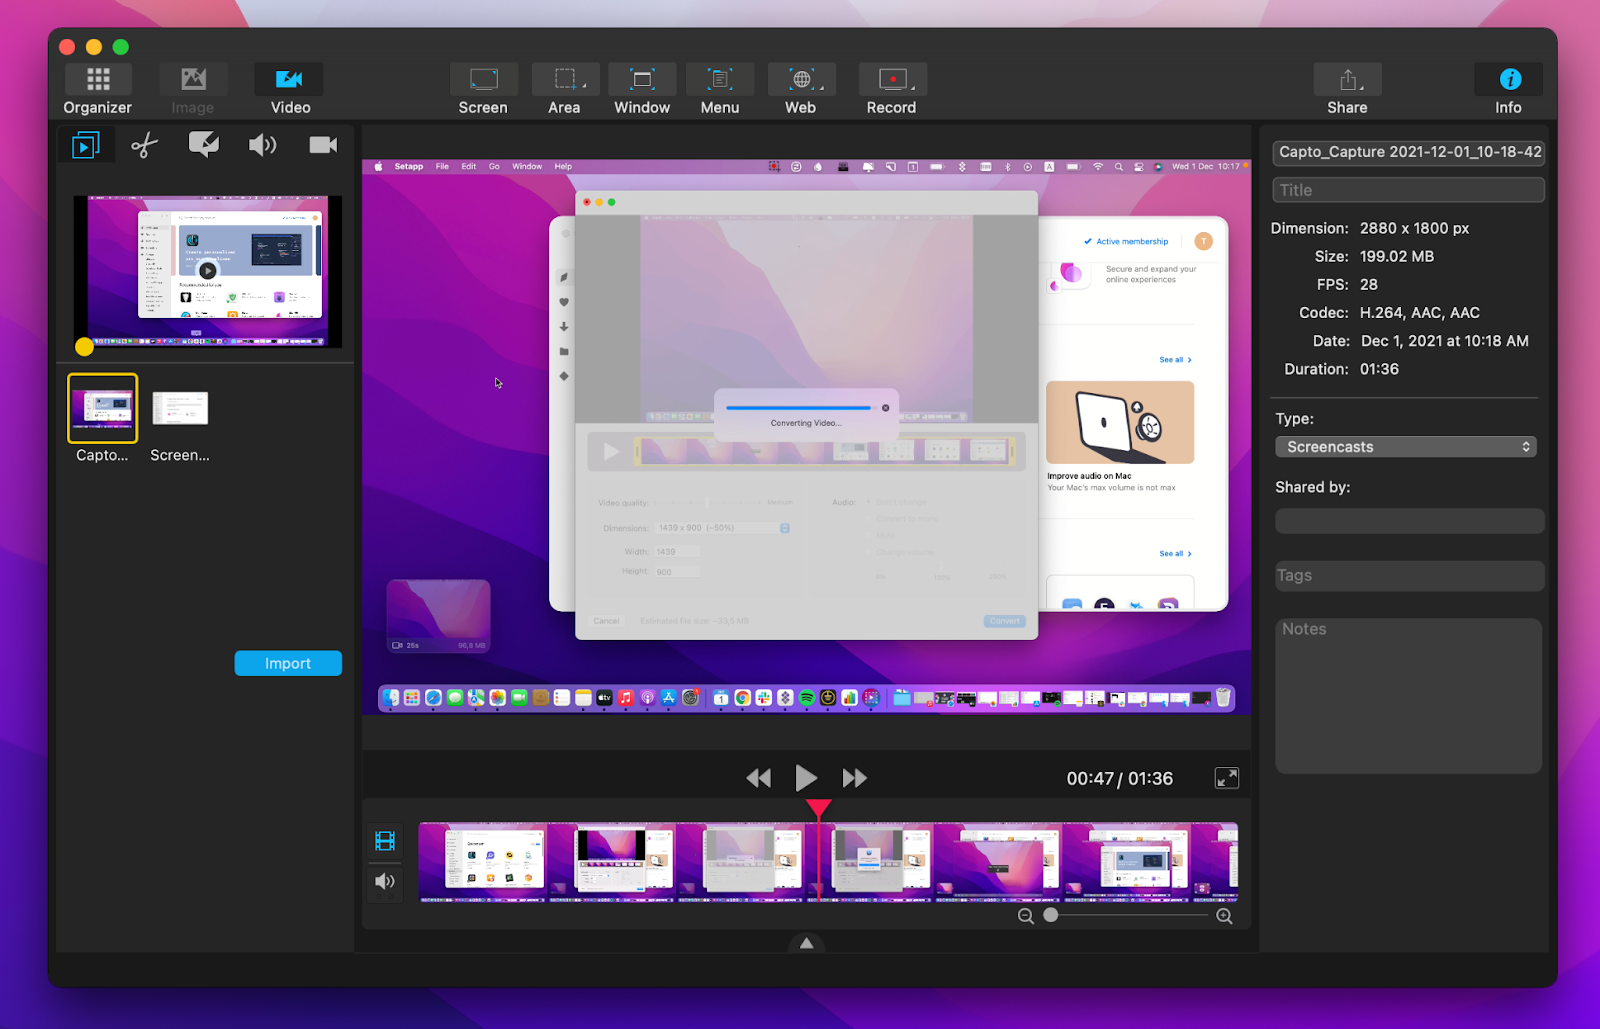
Task: Select the trim scissors tool
Action: tap(143, 144)
